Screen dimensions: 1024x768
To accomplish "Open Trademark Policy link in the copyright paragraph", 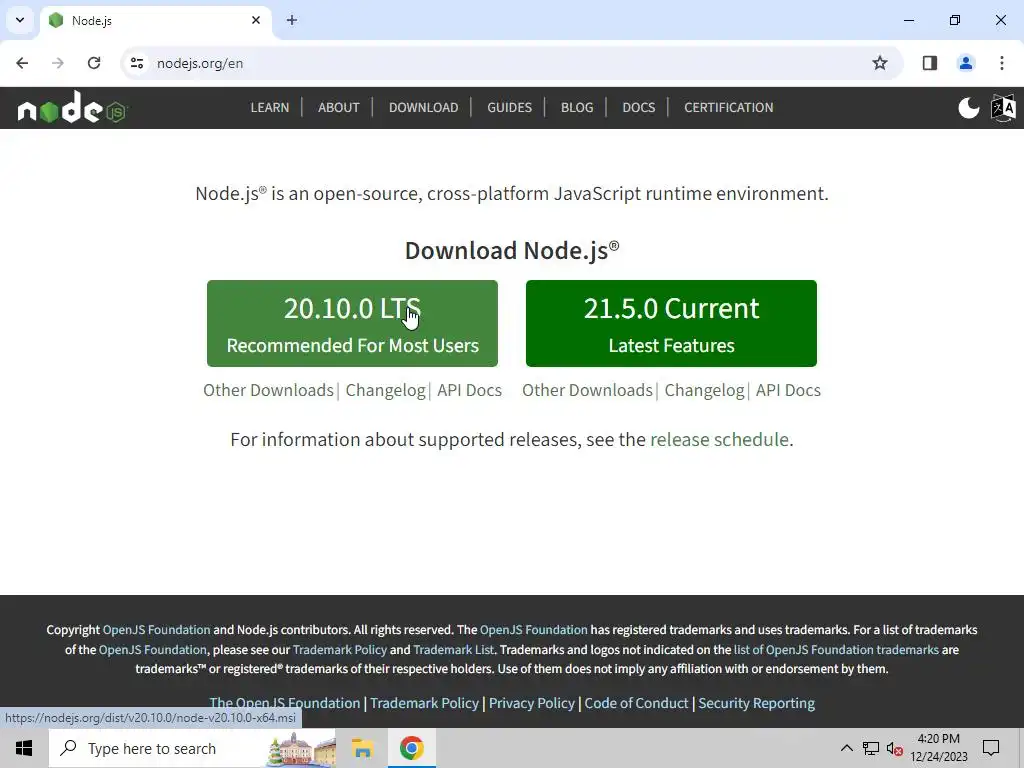I will [x=340, y=649].
